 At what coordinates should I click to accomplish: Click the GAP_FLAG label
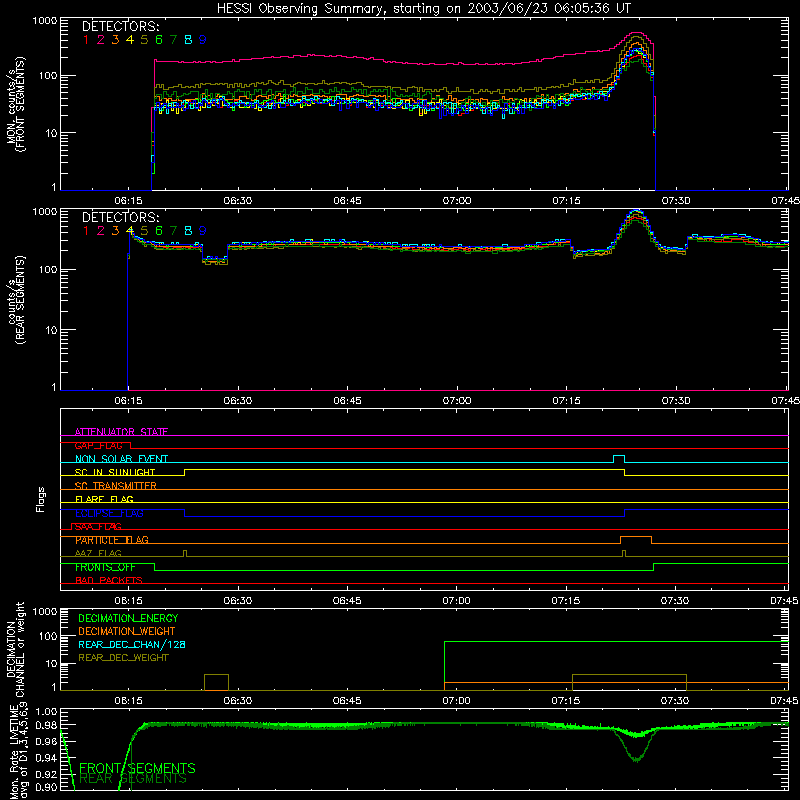point(98,446)
